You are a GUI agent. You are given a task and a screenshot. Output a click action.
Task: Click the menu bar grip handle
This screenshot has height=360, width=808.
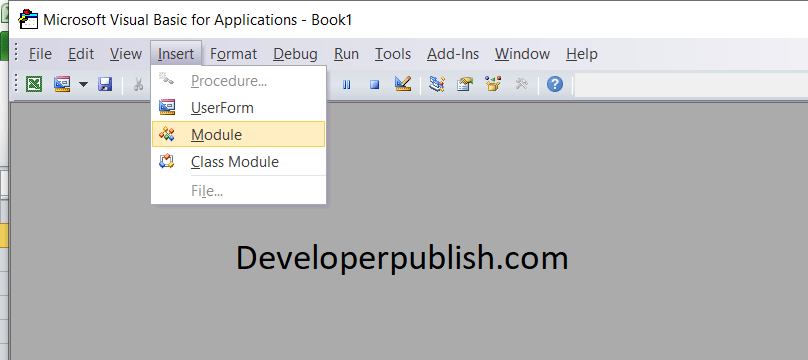[16, 53]
